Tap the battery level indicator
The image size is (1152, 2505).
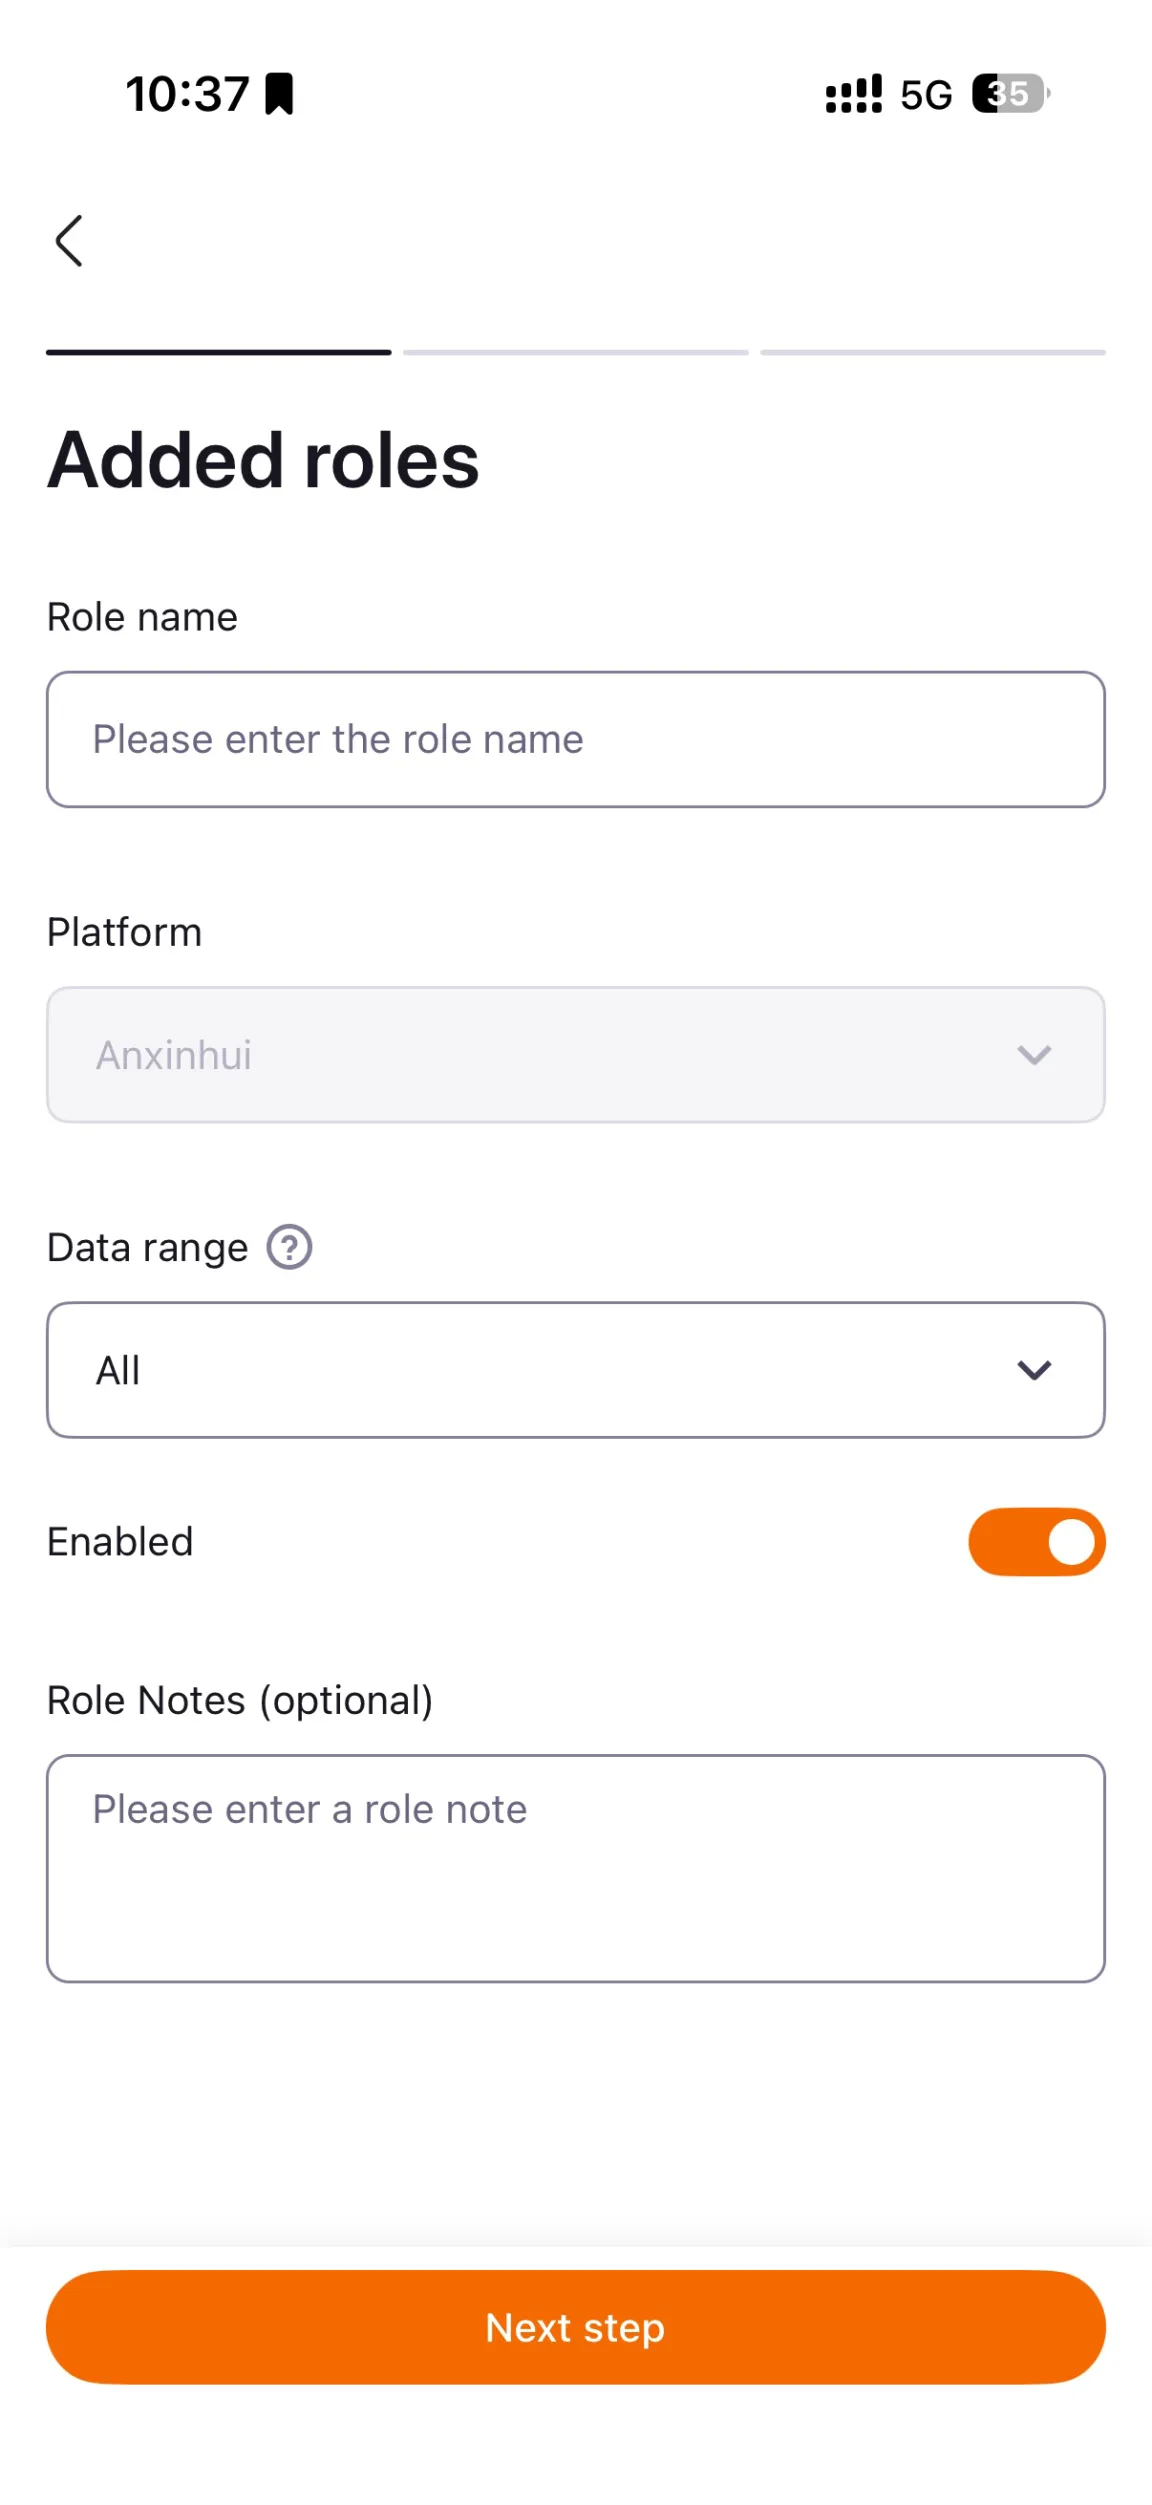click(1009, 94)
